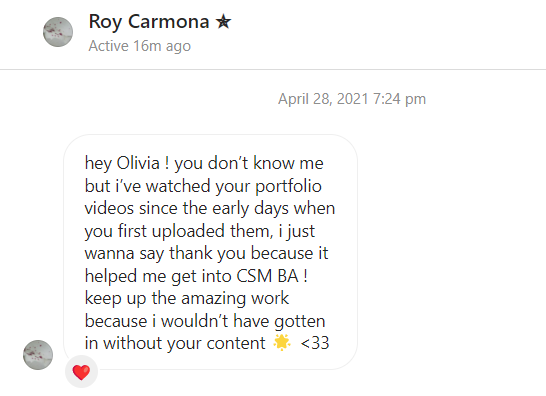Click the word hey starting the message
Viewport: 546px width, 396px height.
coord(98,163)
